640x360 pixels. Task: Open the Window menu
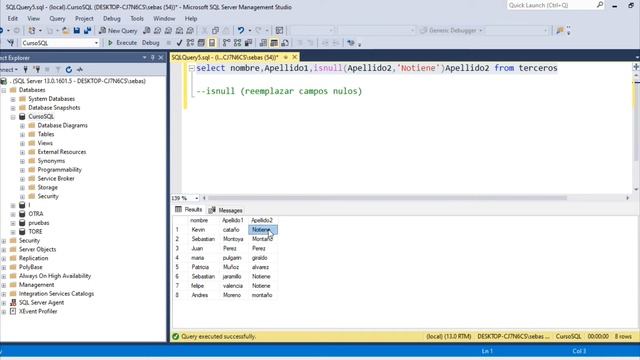(164, 18)
